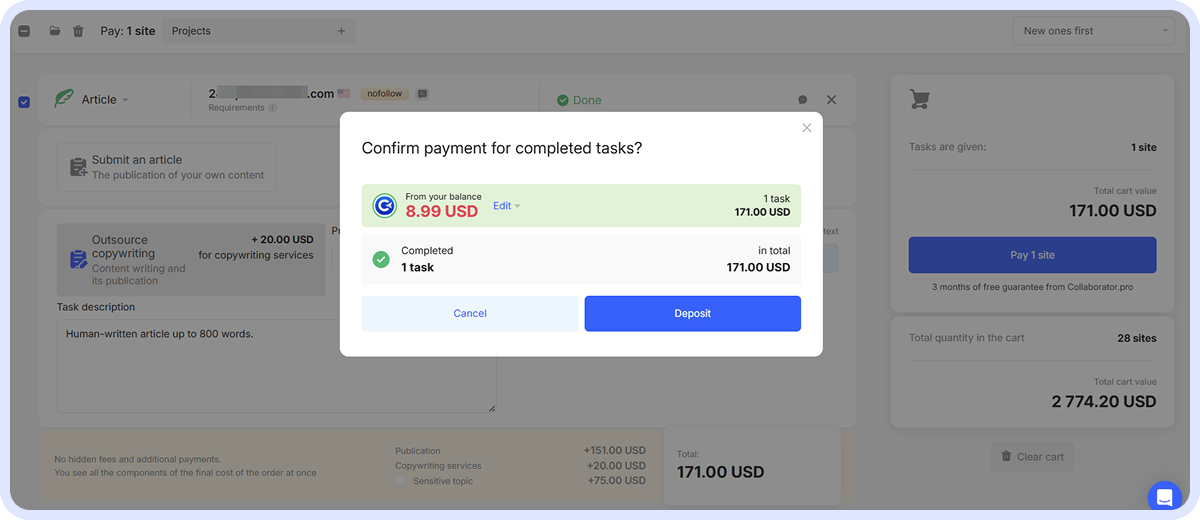Click the Collaborator balance logo icon

[384, 205]
